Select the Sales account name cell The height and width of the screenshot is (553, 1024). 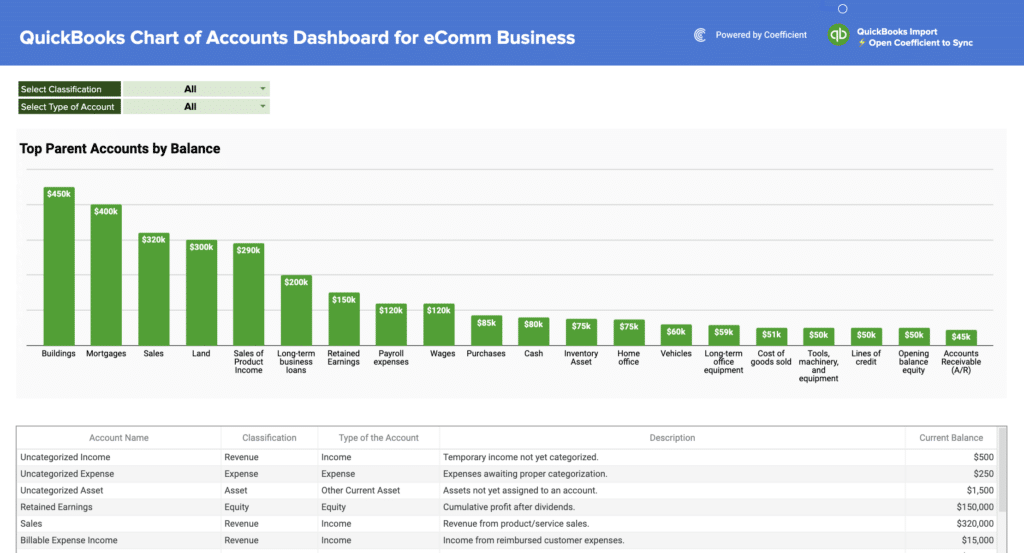119,524
